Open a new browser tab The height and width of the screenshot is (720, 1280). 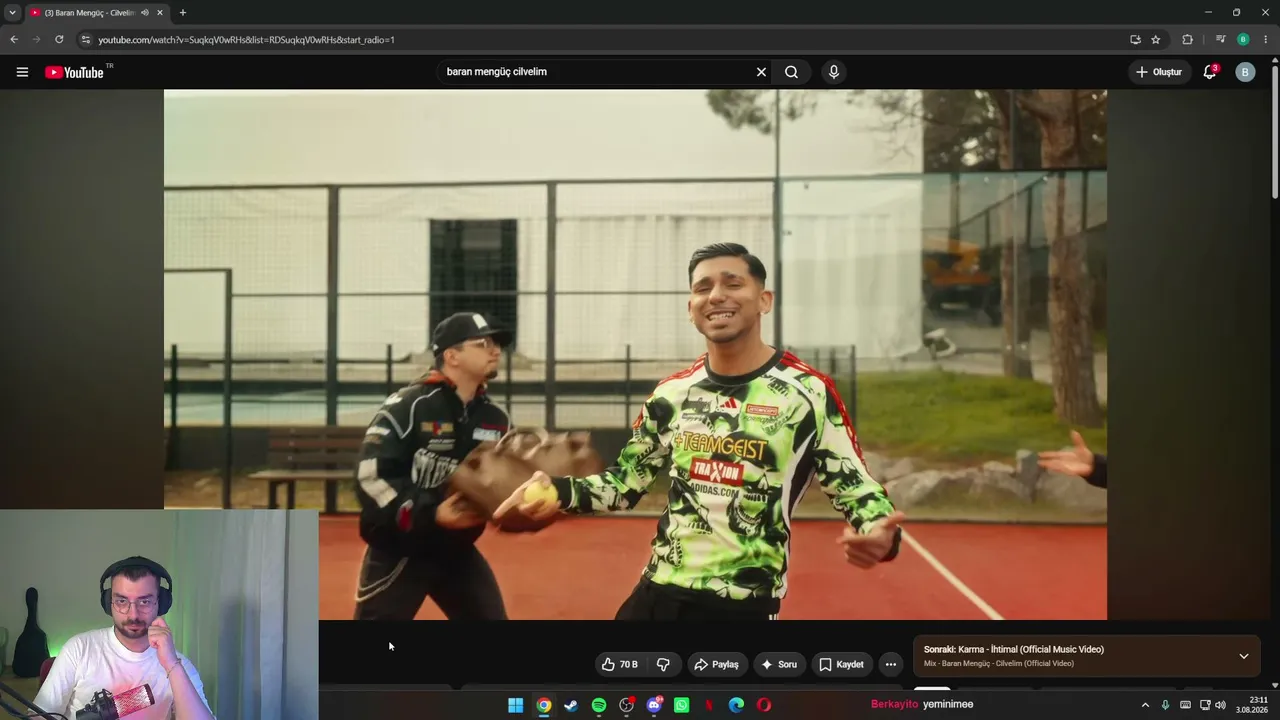pos(182,13)
